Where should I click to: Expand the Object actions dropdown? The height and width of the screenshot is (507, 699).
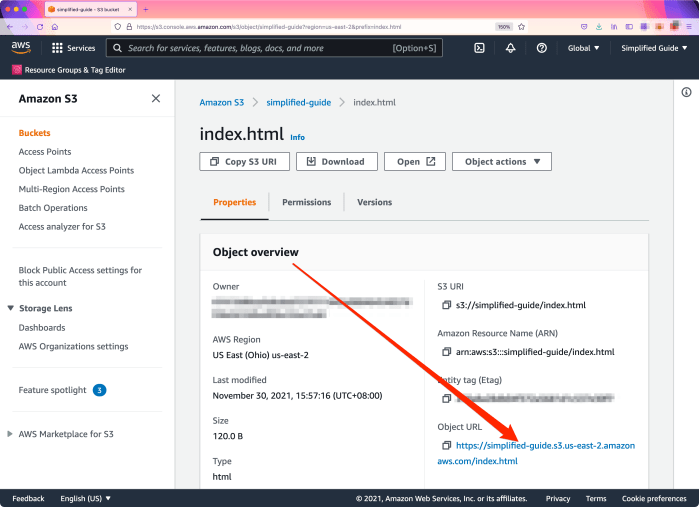[502, 161]
